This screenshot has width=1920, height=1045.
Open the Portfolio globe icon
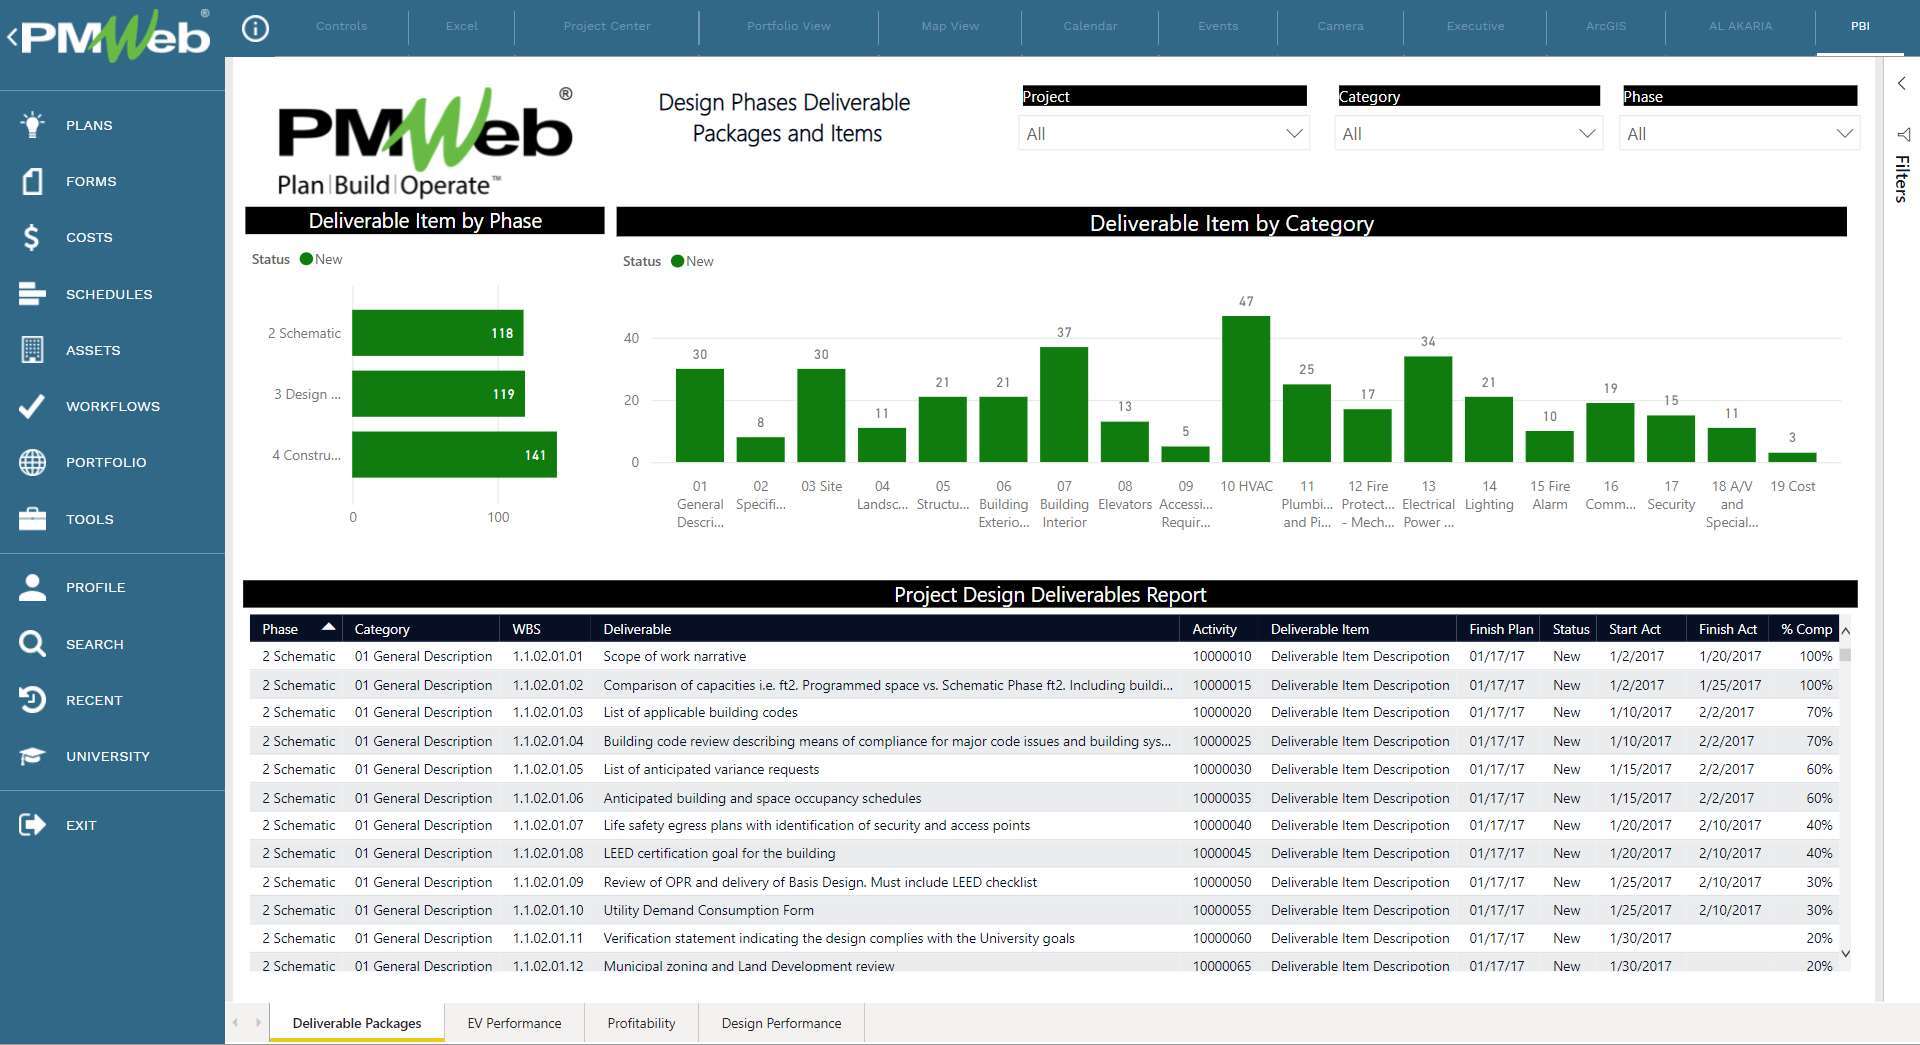[32, 462]
